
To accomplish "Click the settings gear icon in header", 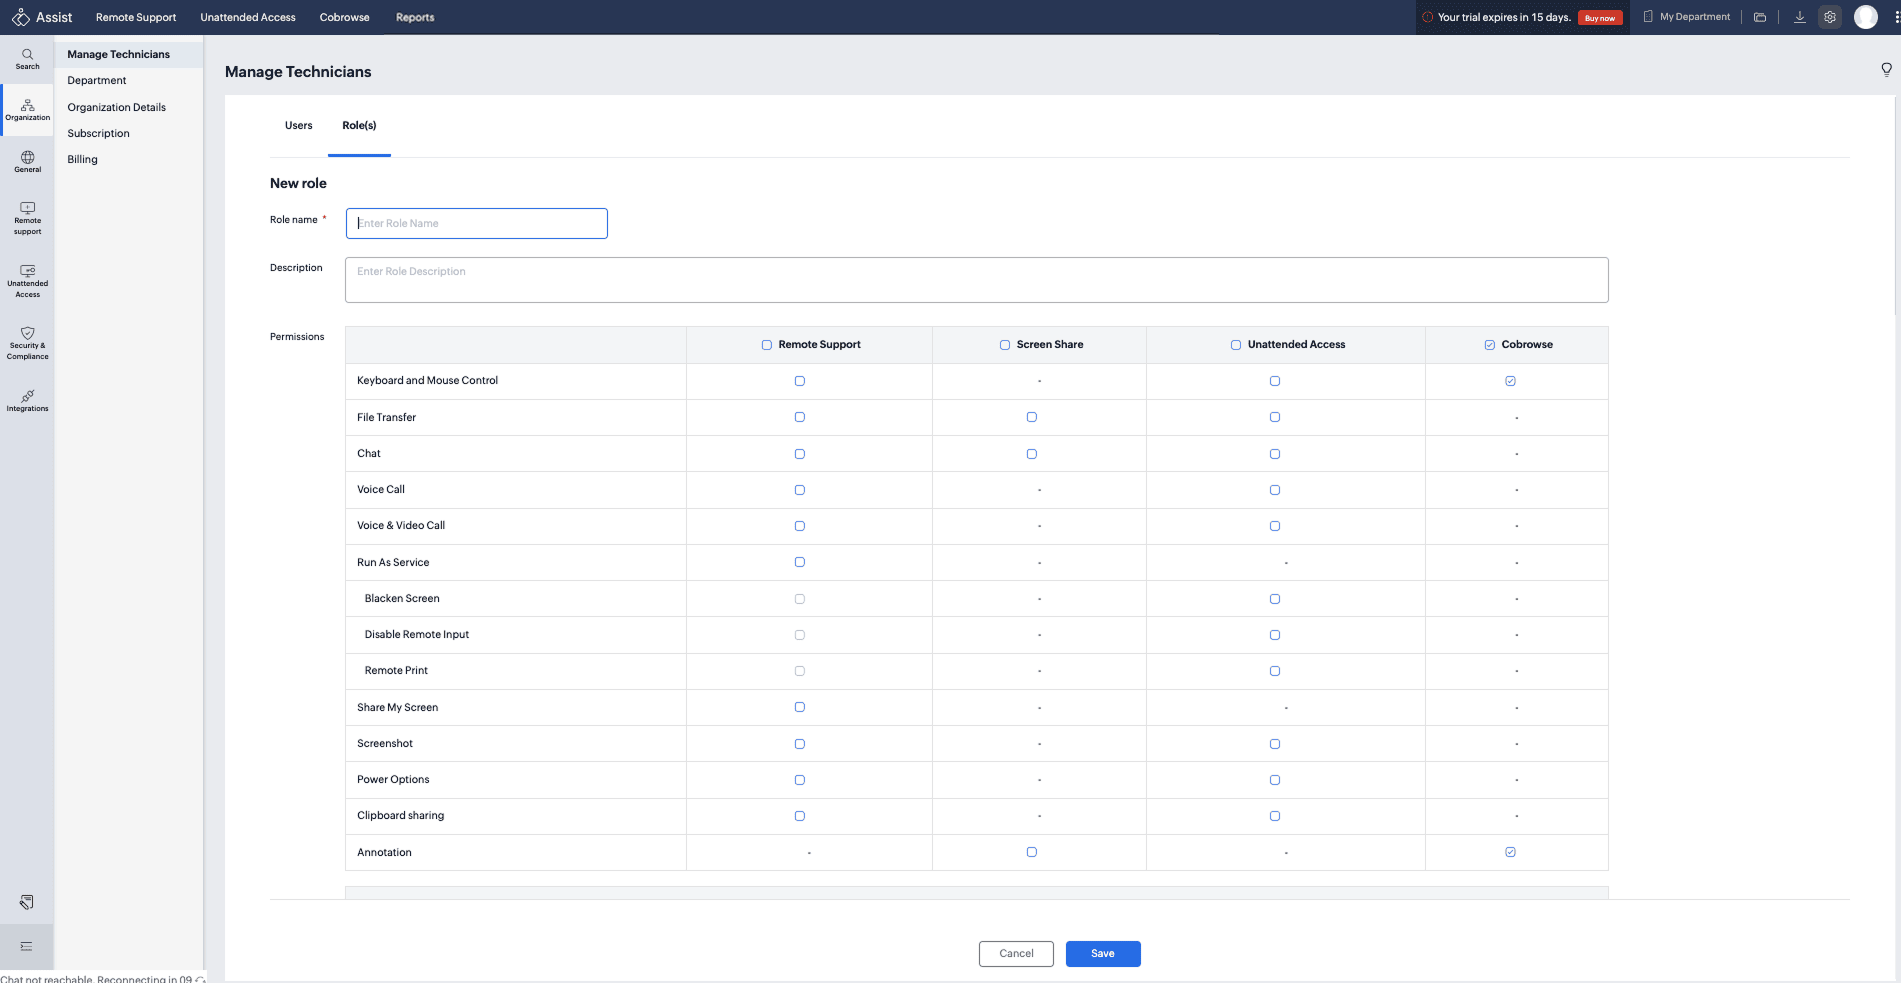I will 1829,17.
